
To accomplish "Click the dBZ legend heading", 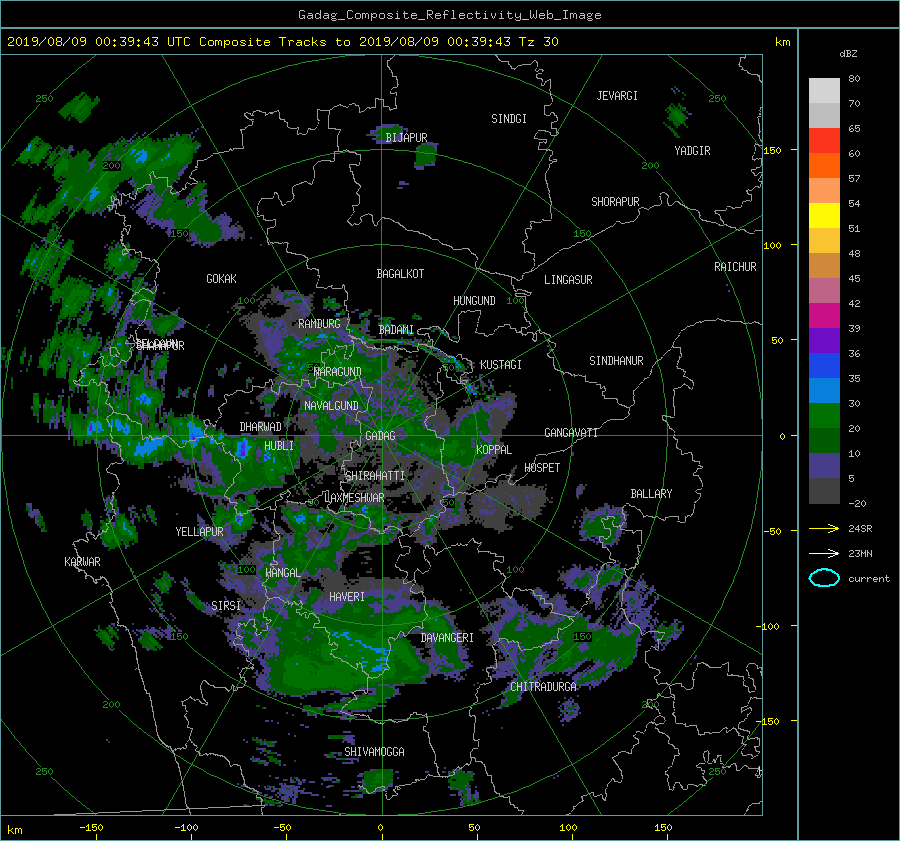I will (848, 54).
